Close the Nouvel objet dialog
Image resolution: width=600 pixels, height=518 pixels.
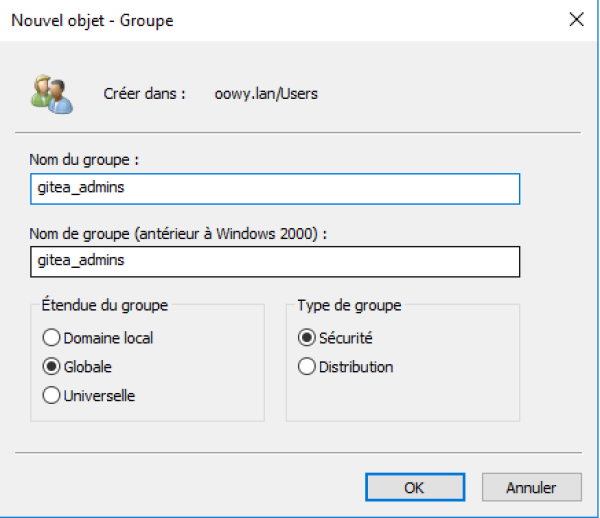575,20
